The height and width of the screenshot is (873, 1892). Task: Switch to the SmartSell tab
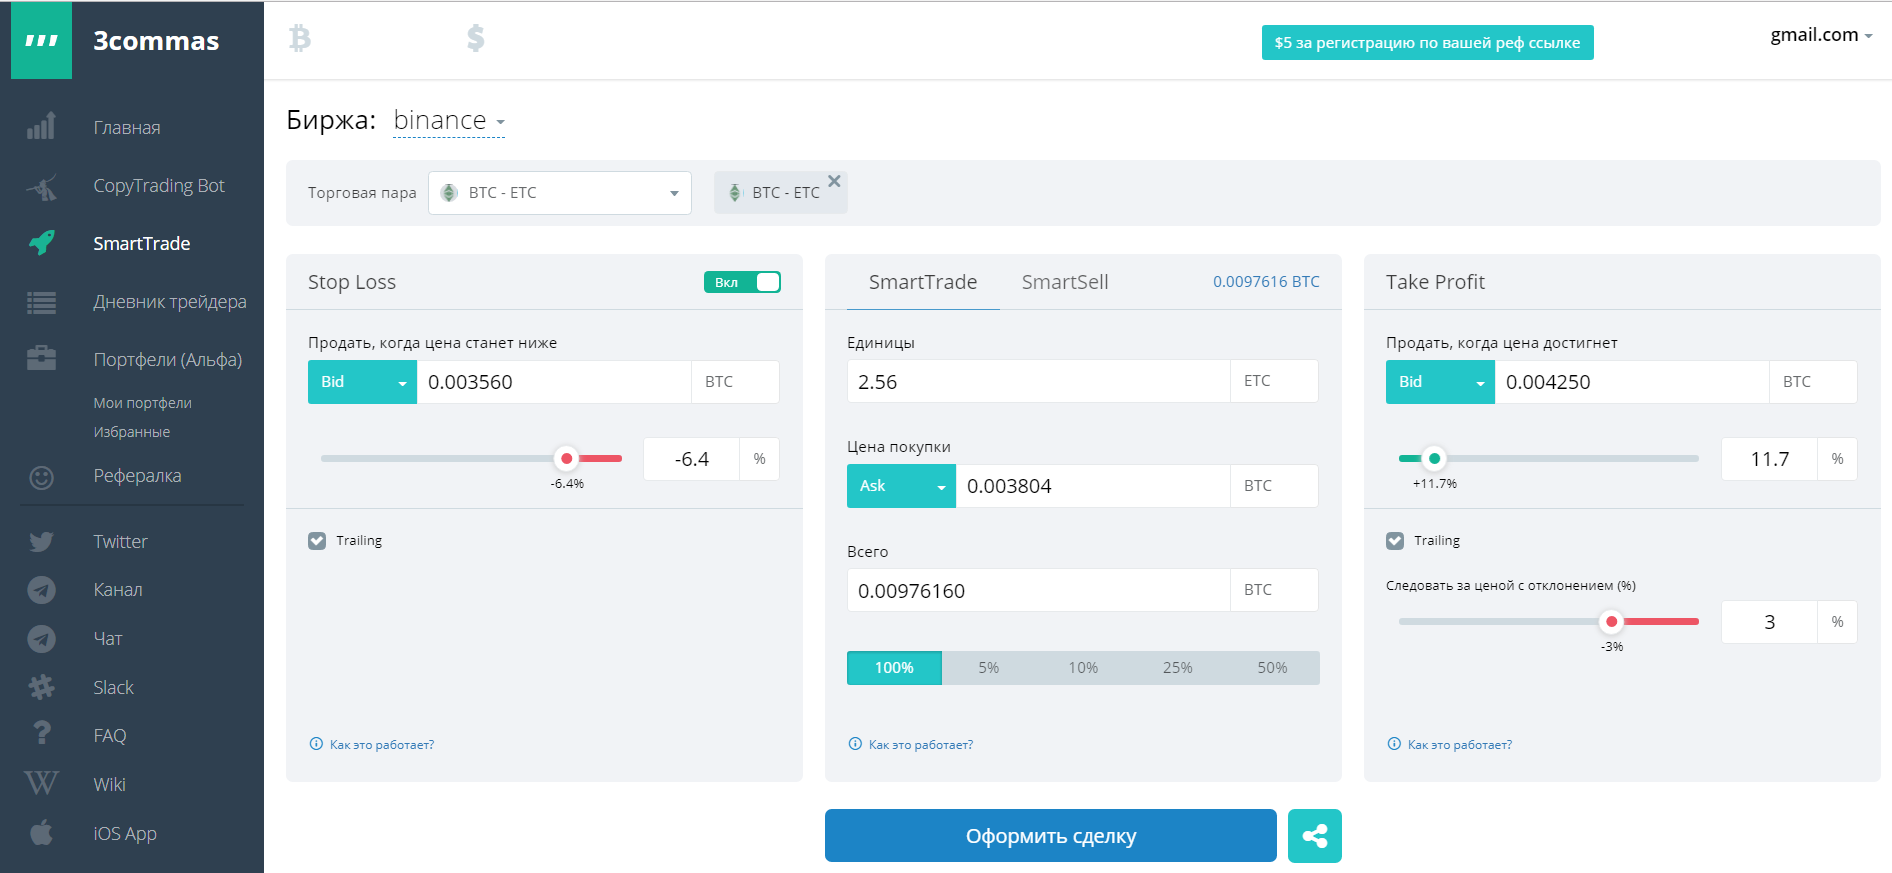pyautogui.click(x=1065, y=282)
